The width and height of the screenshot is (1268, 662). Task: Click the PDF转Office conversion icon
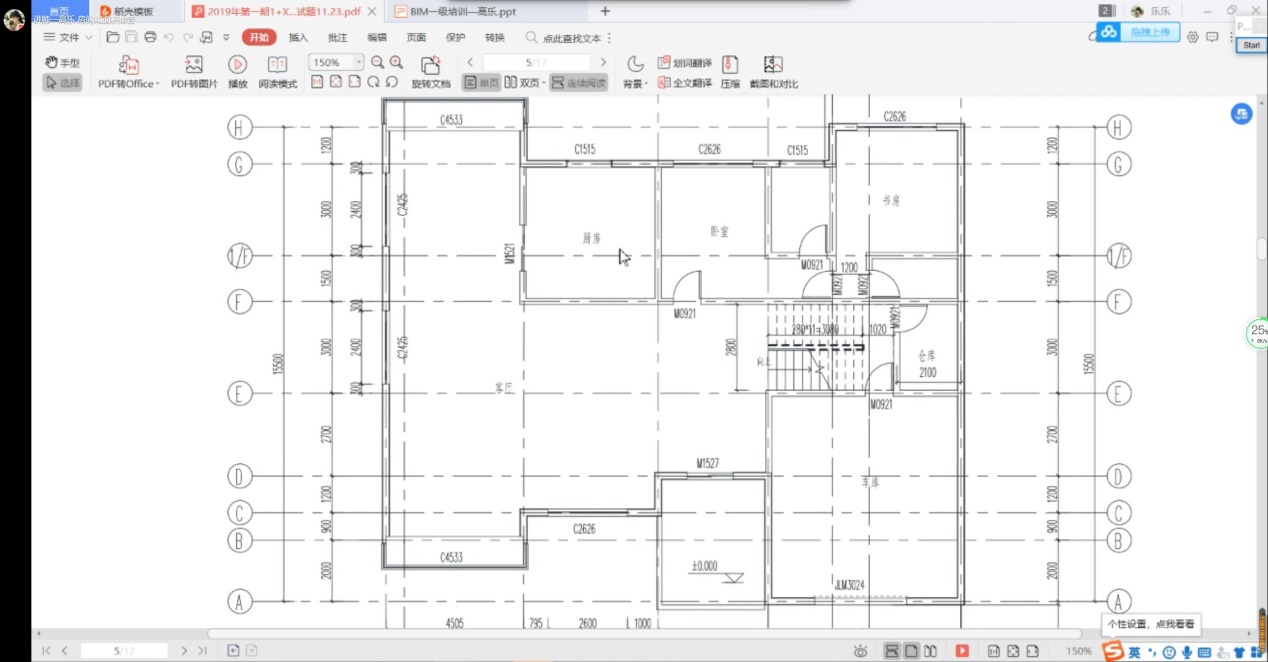tap(128, 66)
